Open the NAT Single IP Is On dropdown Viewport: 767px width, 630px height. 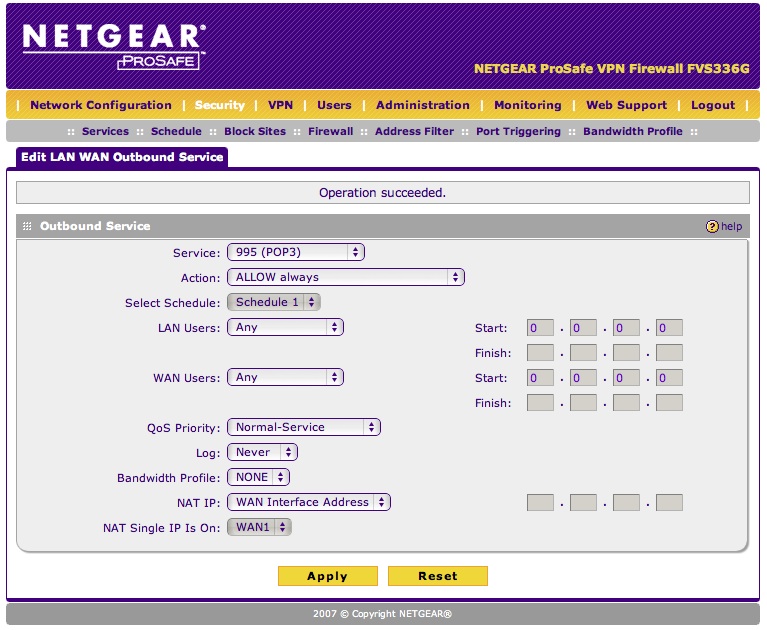(x=259, y=527)
